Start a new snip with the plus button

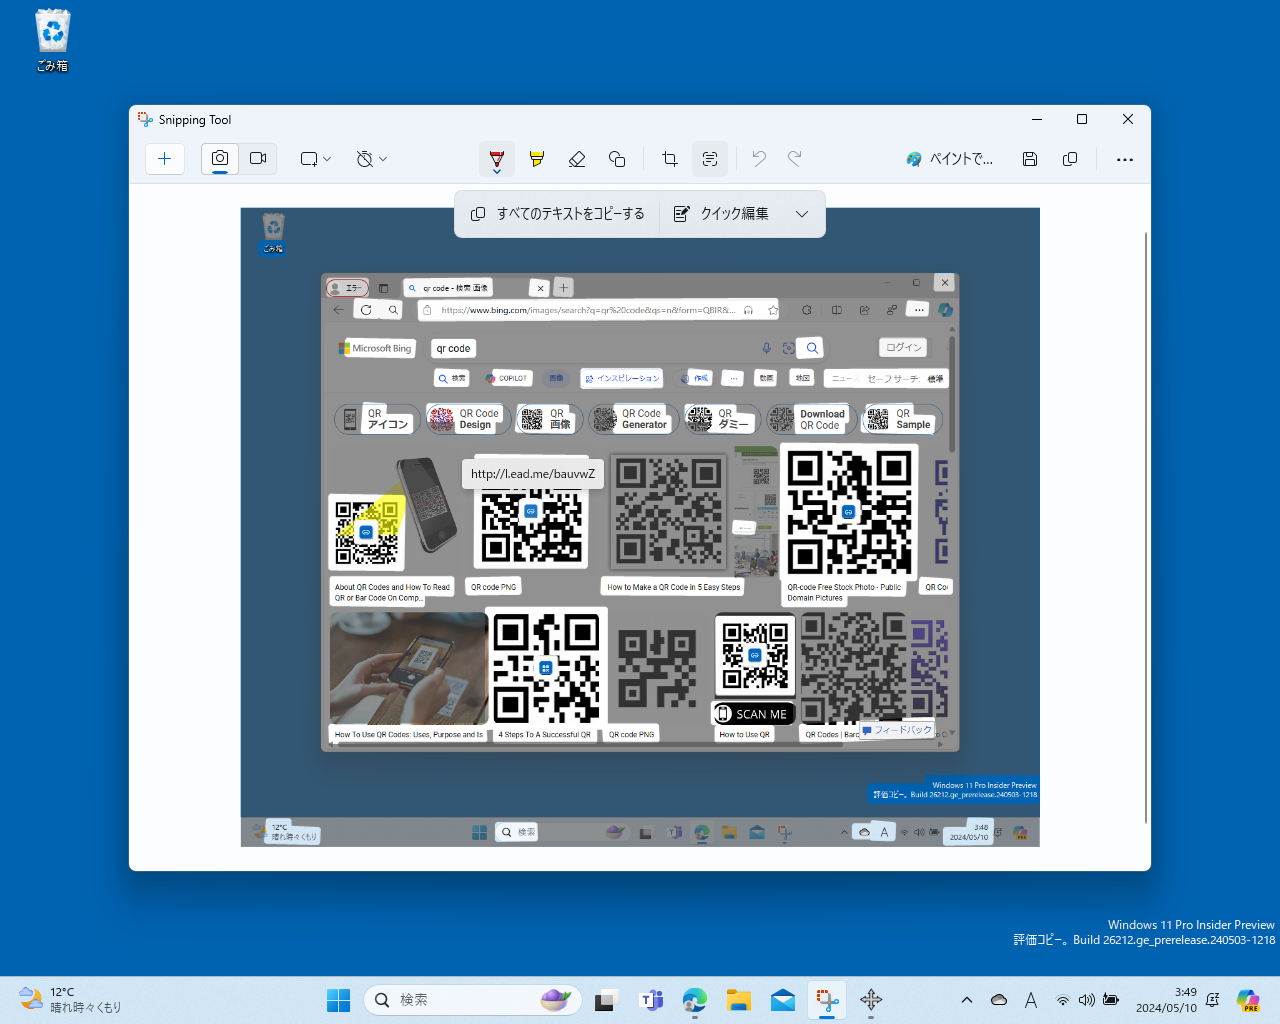[x=165, y=159]
